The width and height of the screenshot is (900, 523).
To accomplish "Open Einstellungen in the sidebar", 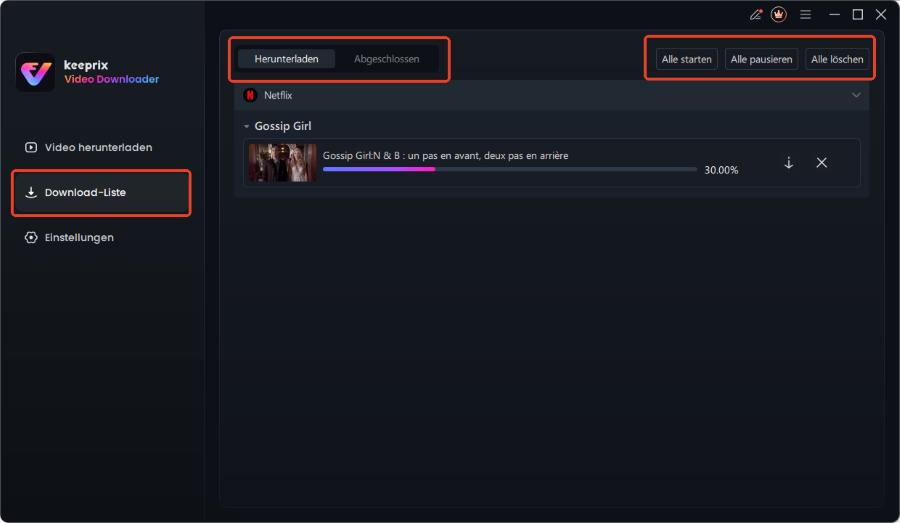I will pyautogui.click(x=69, y=237).
